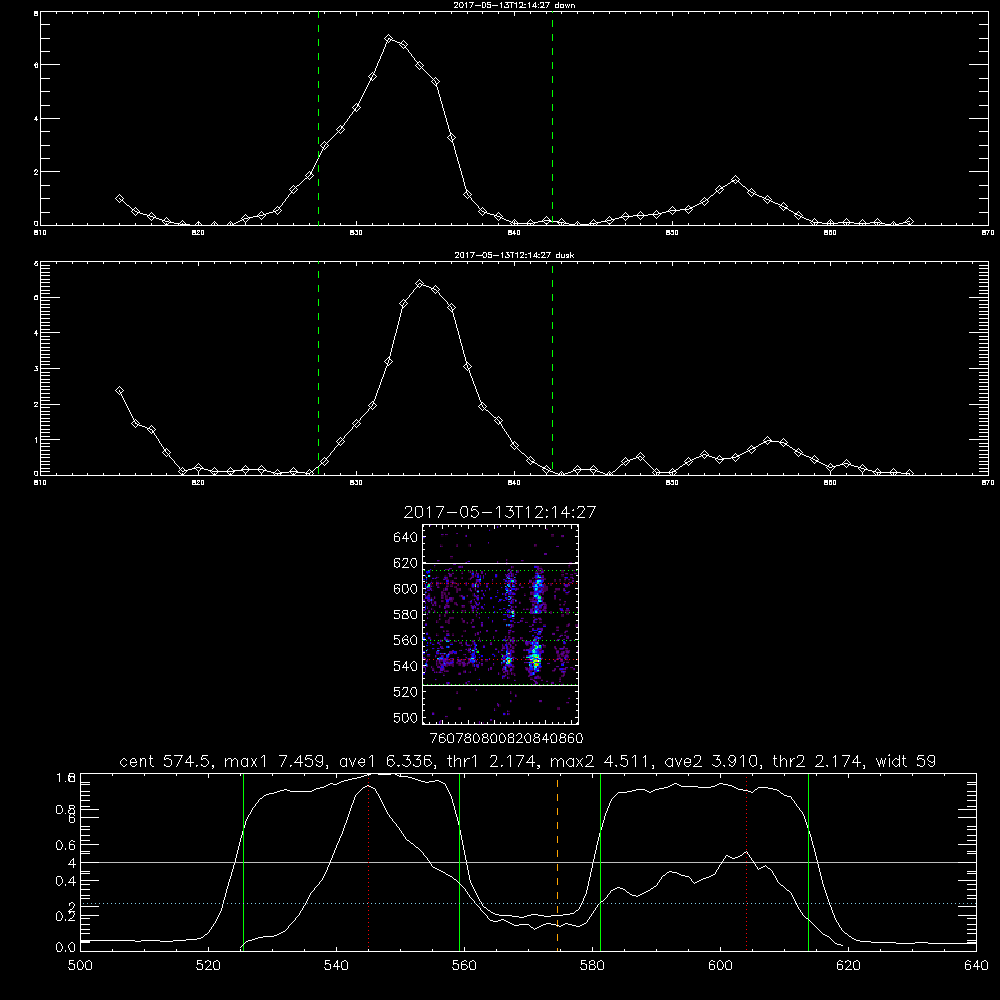The height and width of the screenshot is (1000, 1000).
Task: Click the last rightmost diamond marker of dawn curve
Action: tap(909, 221)
